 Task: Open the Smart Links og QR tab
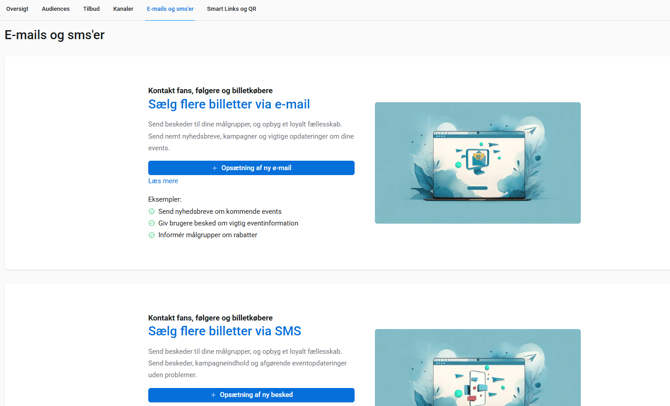[x=231, y=9]
